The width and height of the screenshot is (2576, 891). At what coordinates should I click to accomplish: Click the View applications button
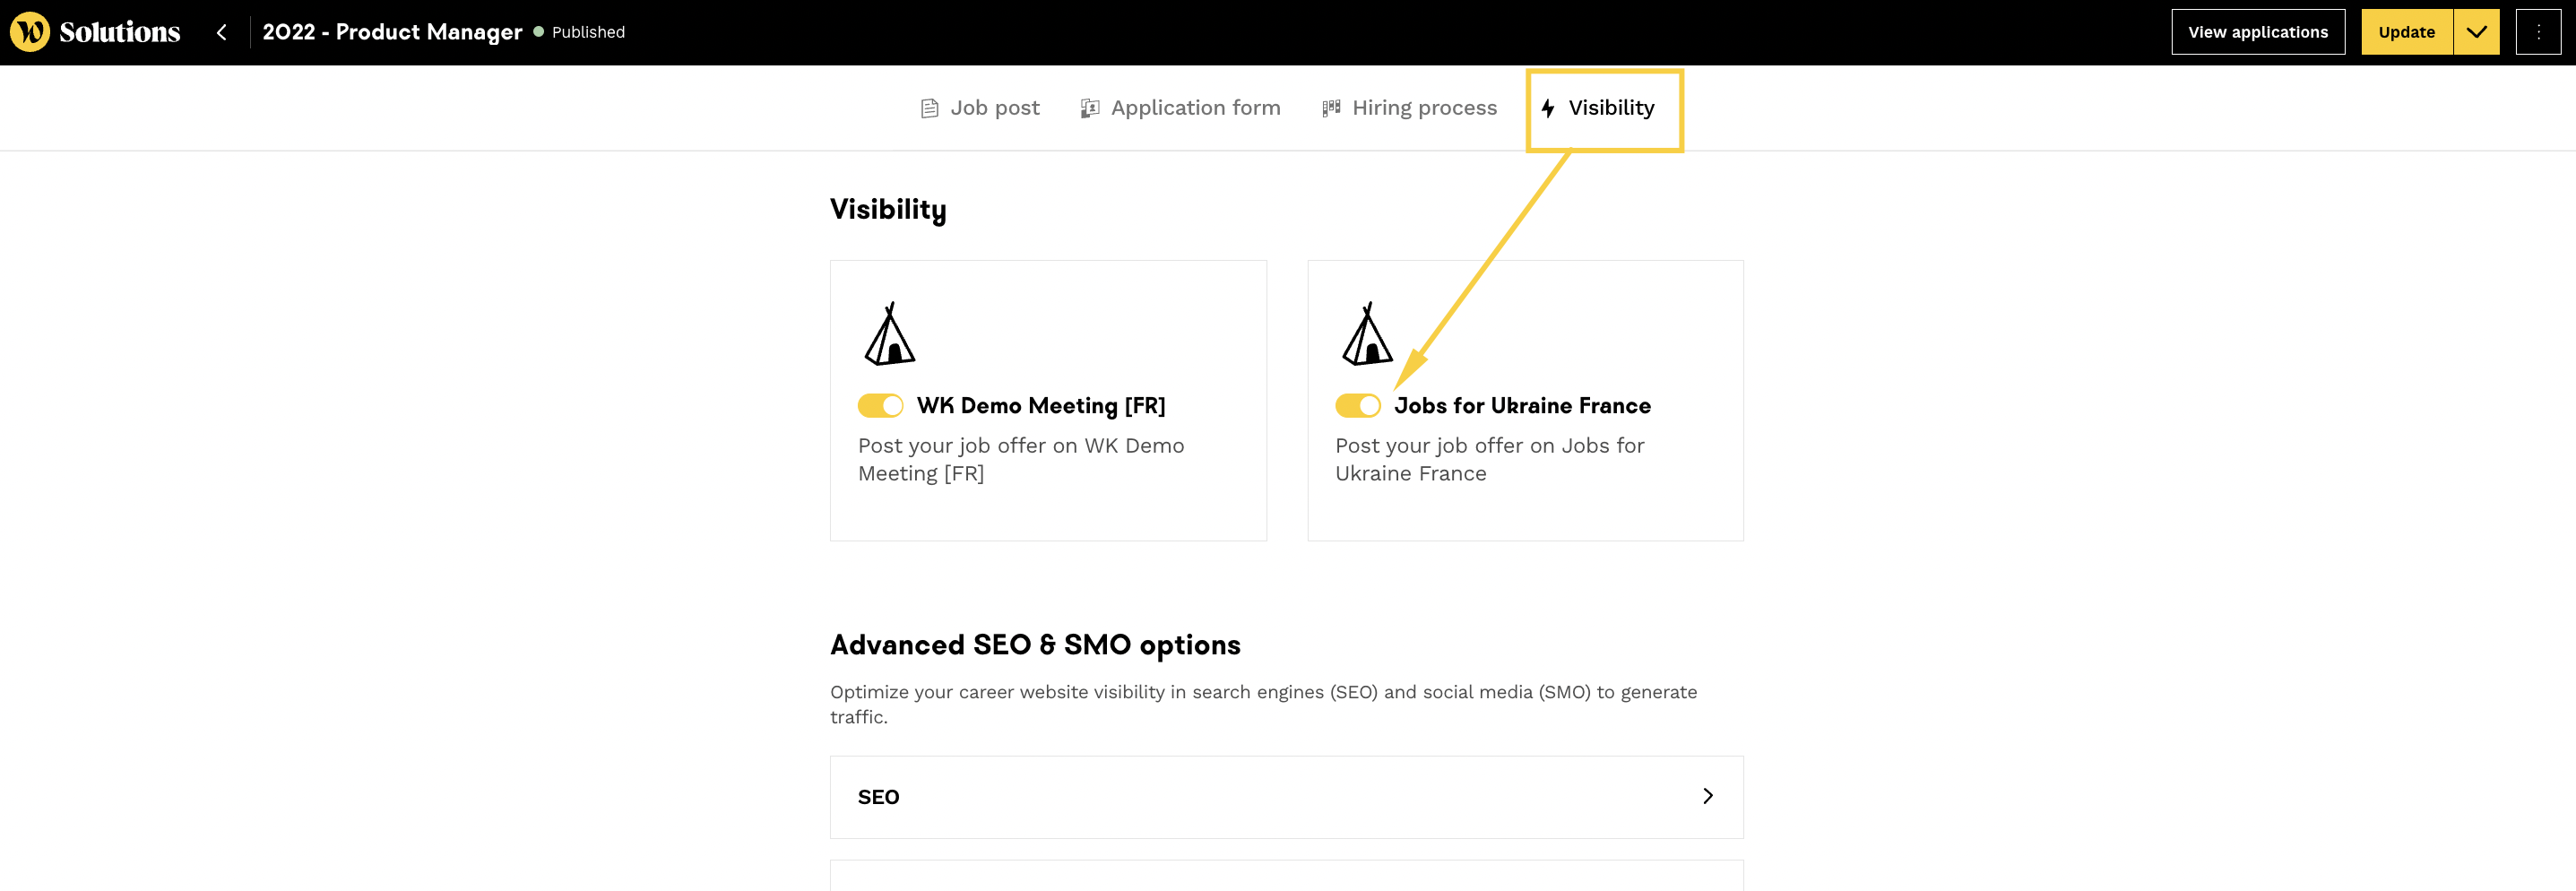tap(2258, 32)
